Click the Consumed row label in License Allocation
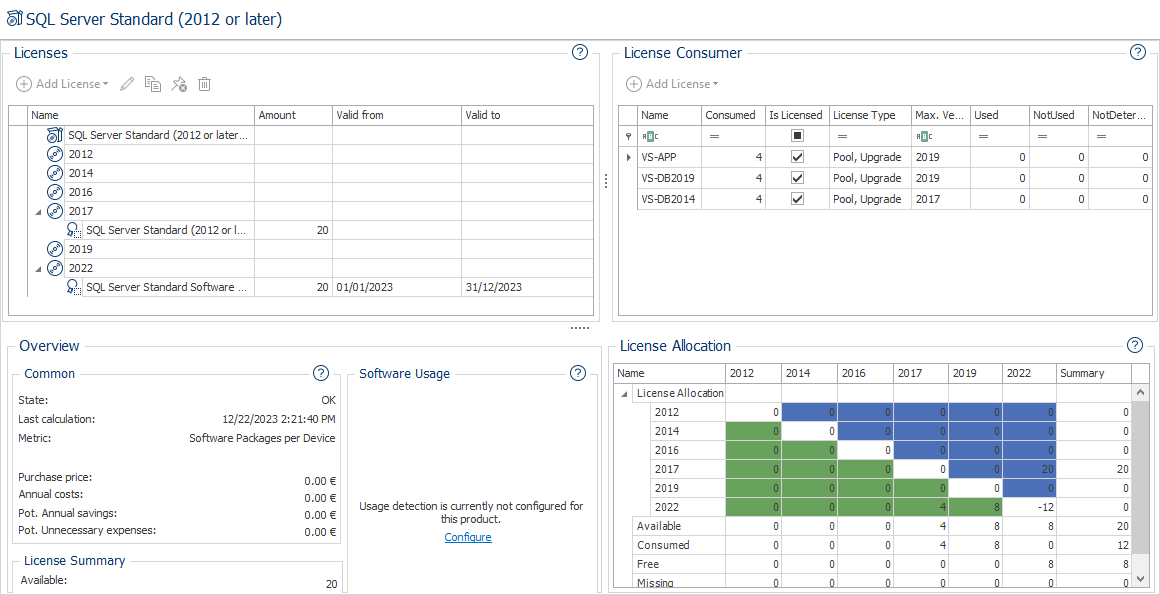The height and width of the screenshot is (595, 1160). (663, 545)
